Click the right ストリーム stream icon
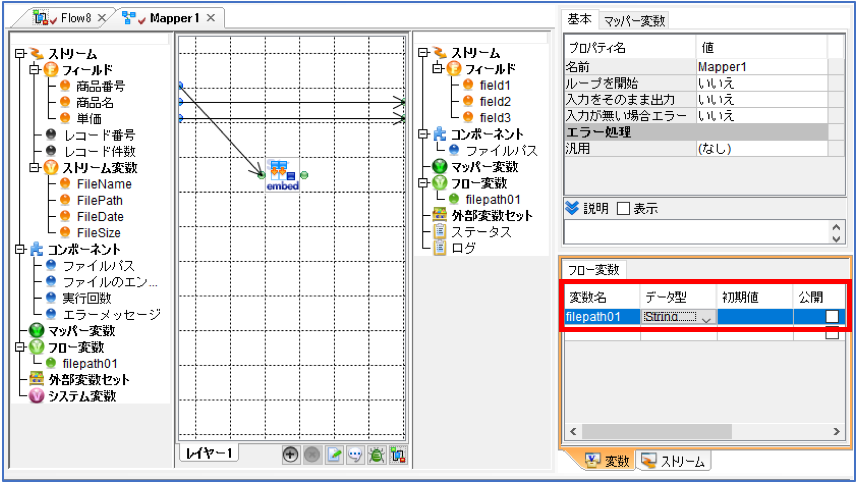The width and height of the screenshot is (857, 483). pos(439,52)
